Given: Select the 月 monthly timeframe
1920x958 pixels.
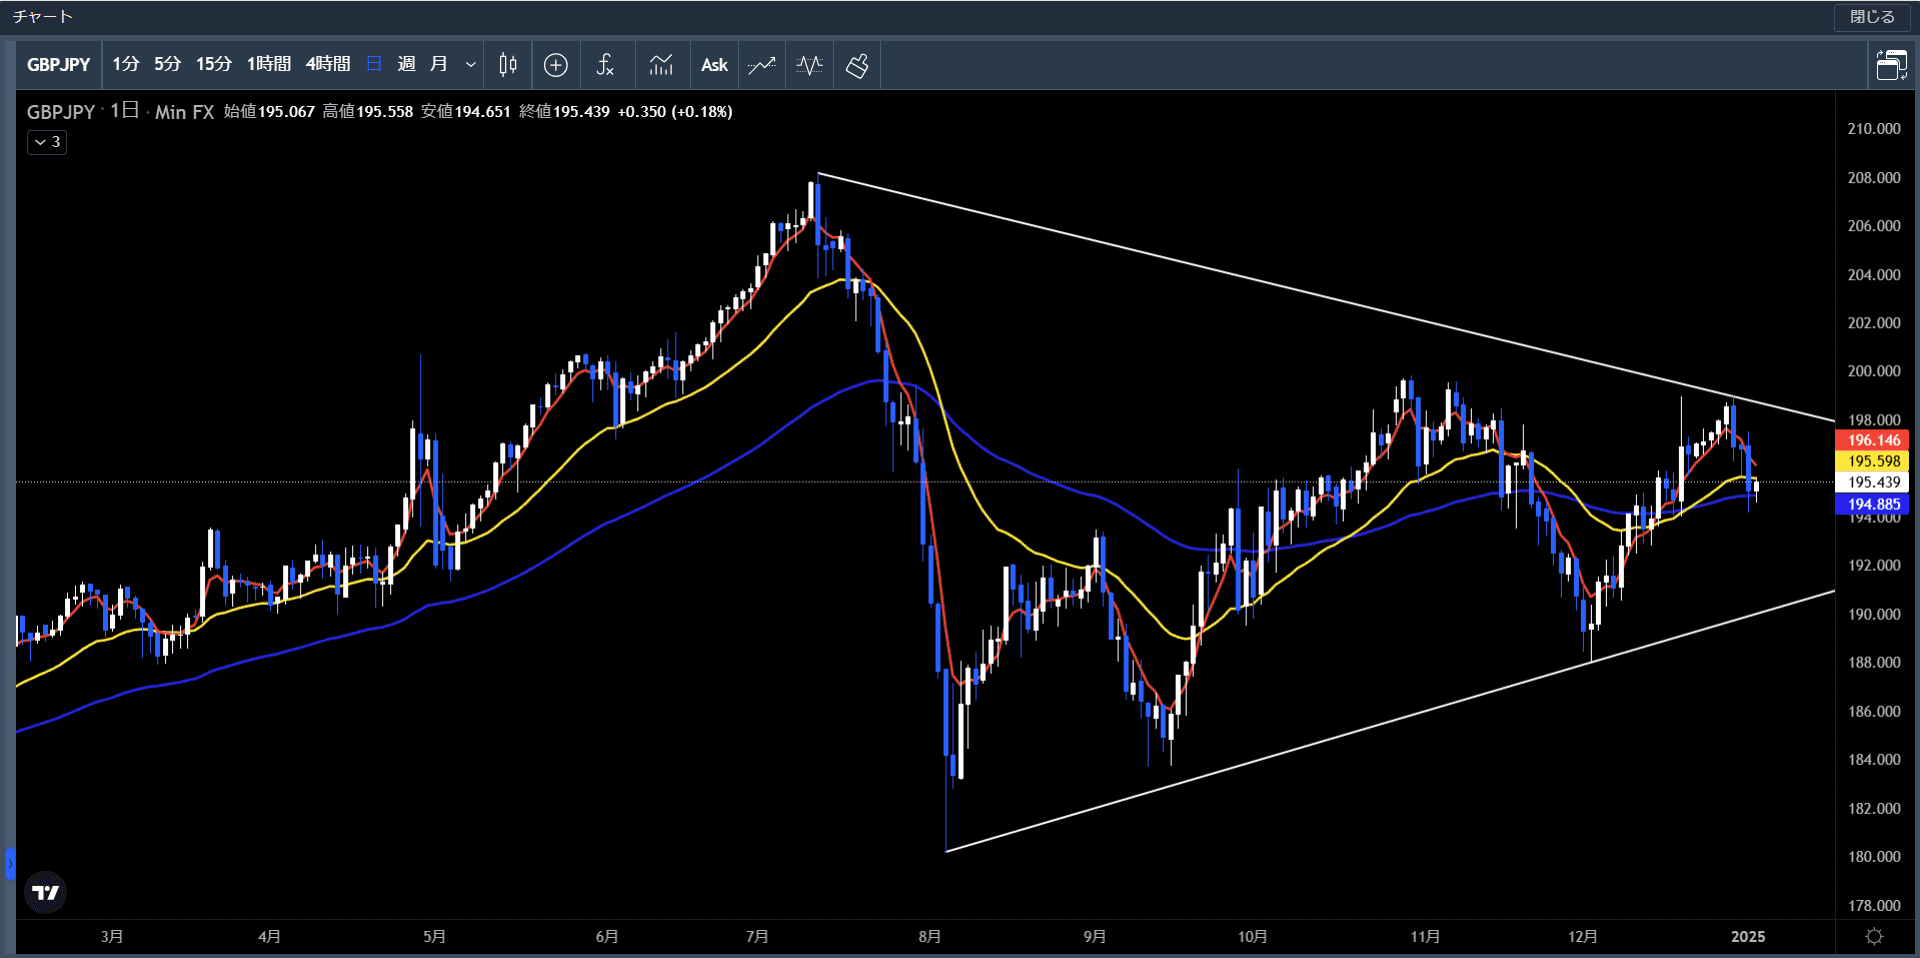Looking at the screenshot, I should point(438,64).
